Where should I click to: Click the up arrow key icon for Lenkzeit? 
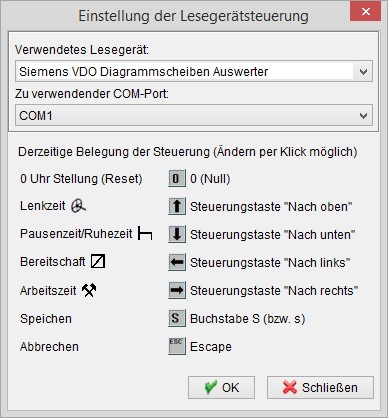click(177, 207)
